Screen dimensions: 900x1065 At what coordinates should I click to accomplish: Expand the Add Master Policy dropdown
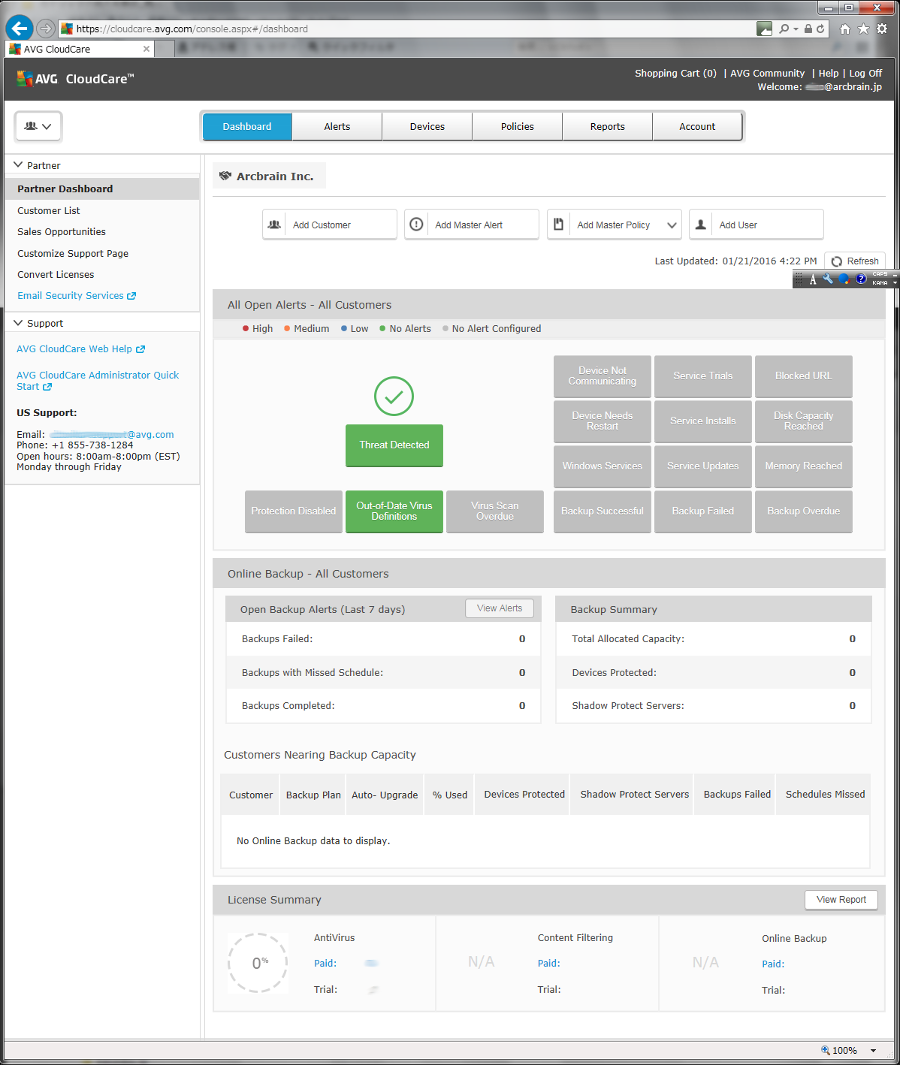point(672,225)
